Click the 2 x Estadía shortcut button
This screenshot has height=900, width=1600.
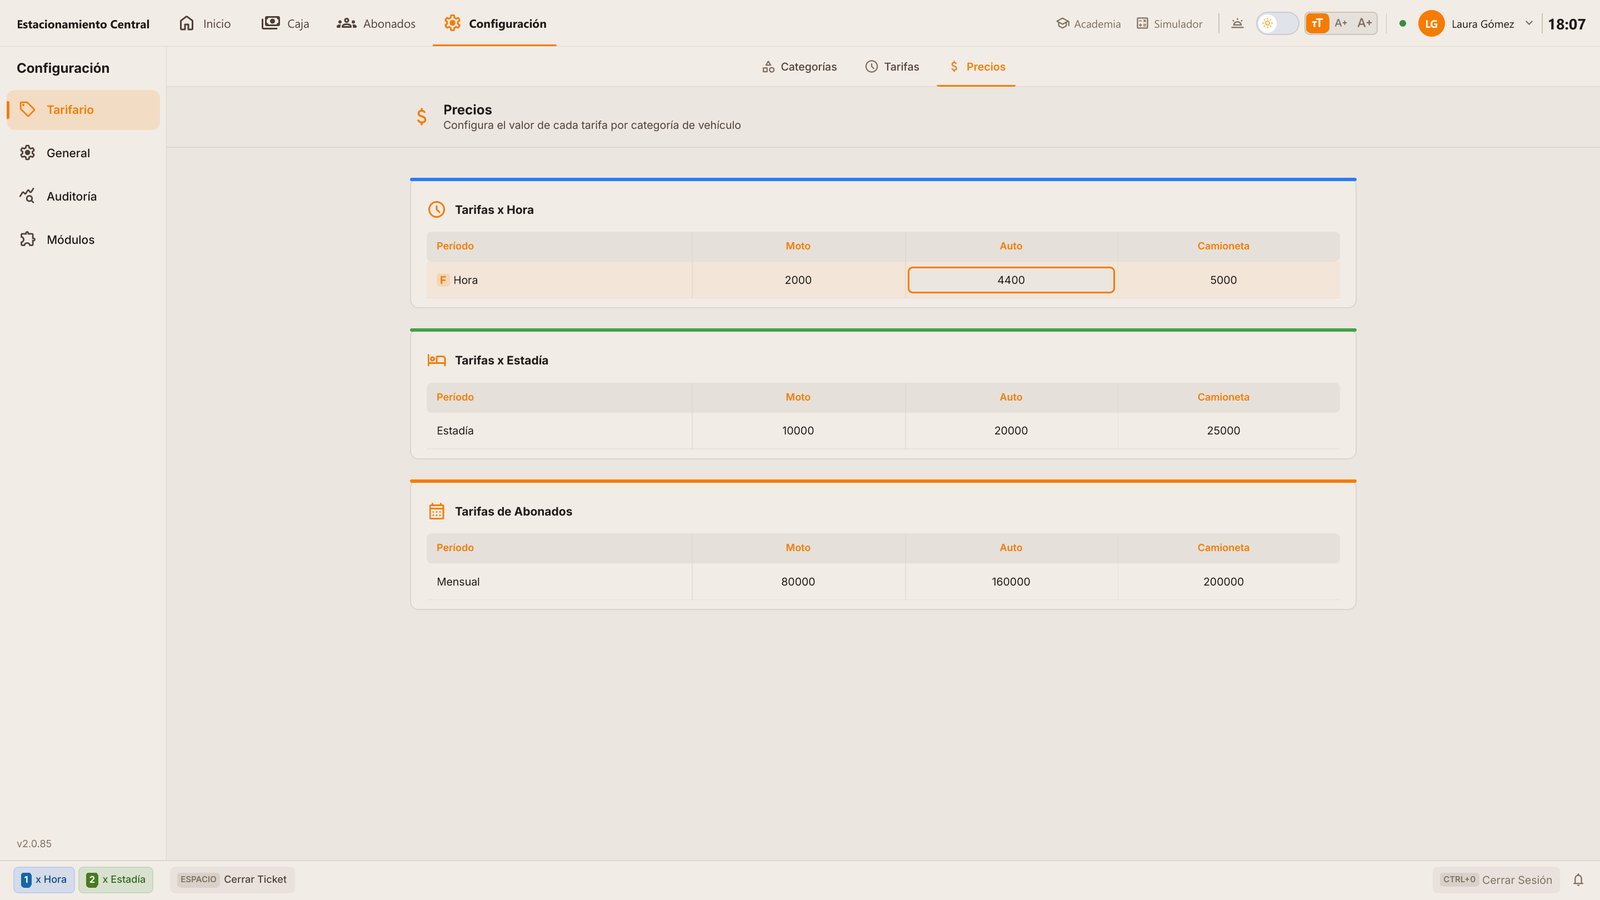click(x=116, y=880)
